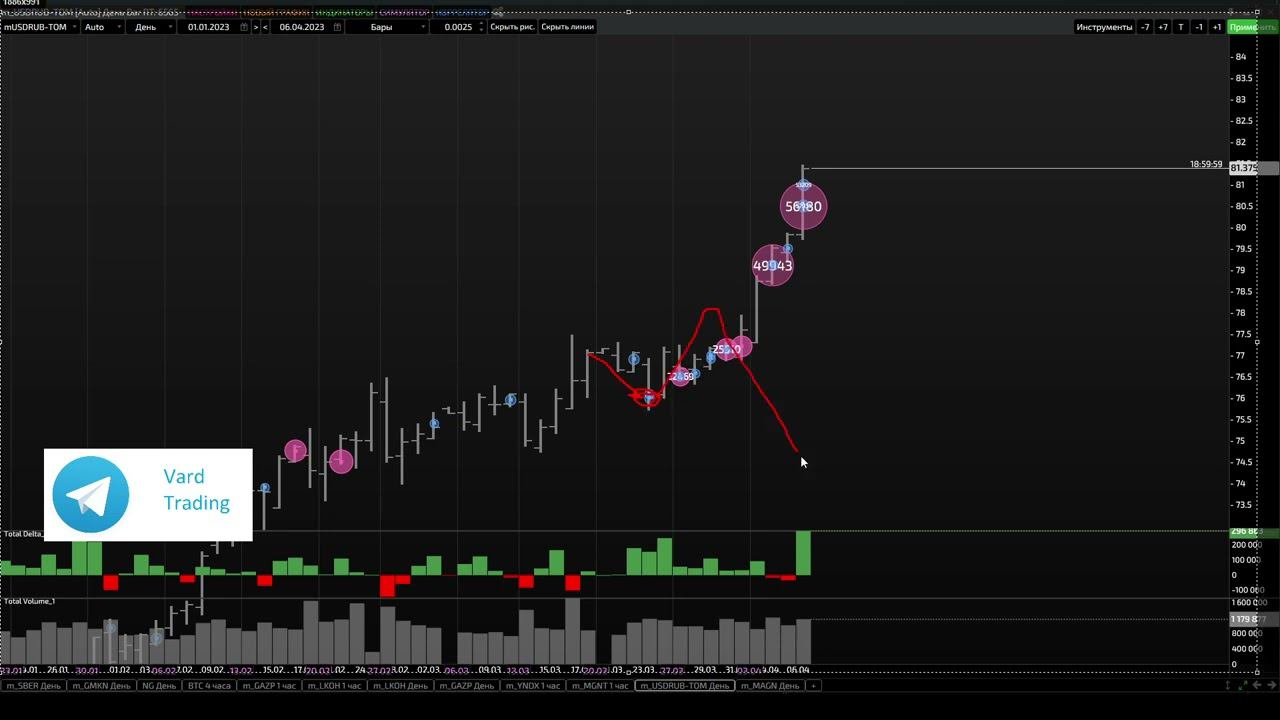The image size is (1280, 720).
Task: Click Скрыть линии button
Action: 567,27
